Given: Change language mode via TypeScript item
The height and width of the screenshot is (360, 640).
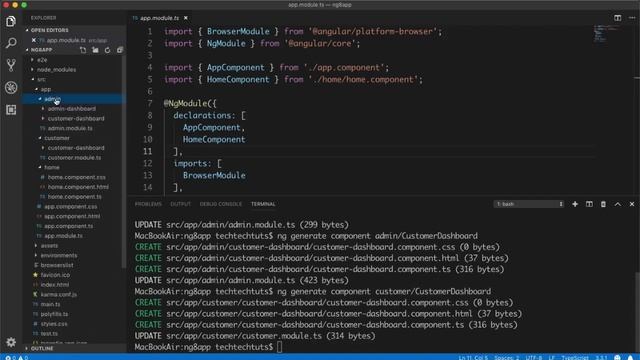Looking at the screenshot, I should (575, 358).
